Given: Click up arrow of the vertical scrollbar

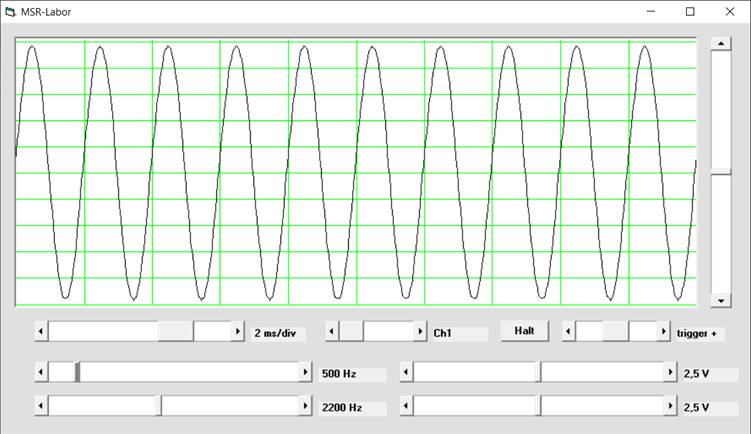Looking at the screenshot, I should point(720,44).
